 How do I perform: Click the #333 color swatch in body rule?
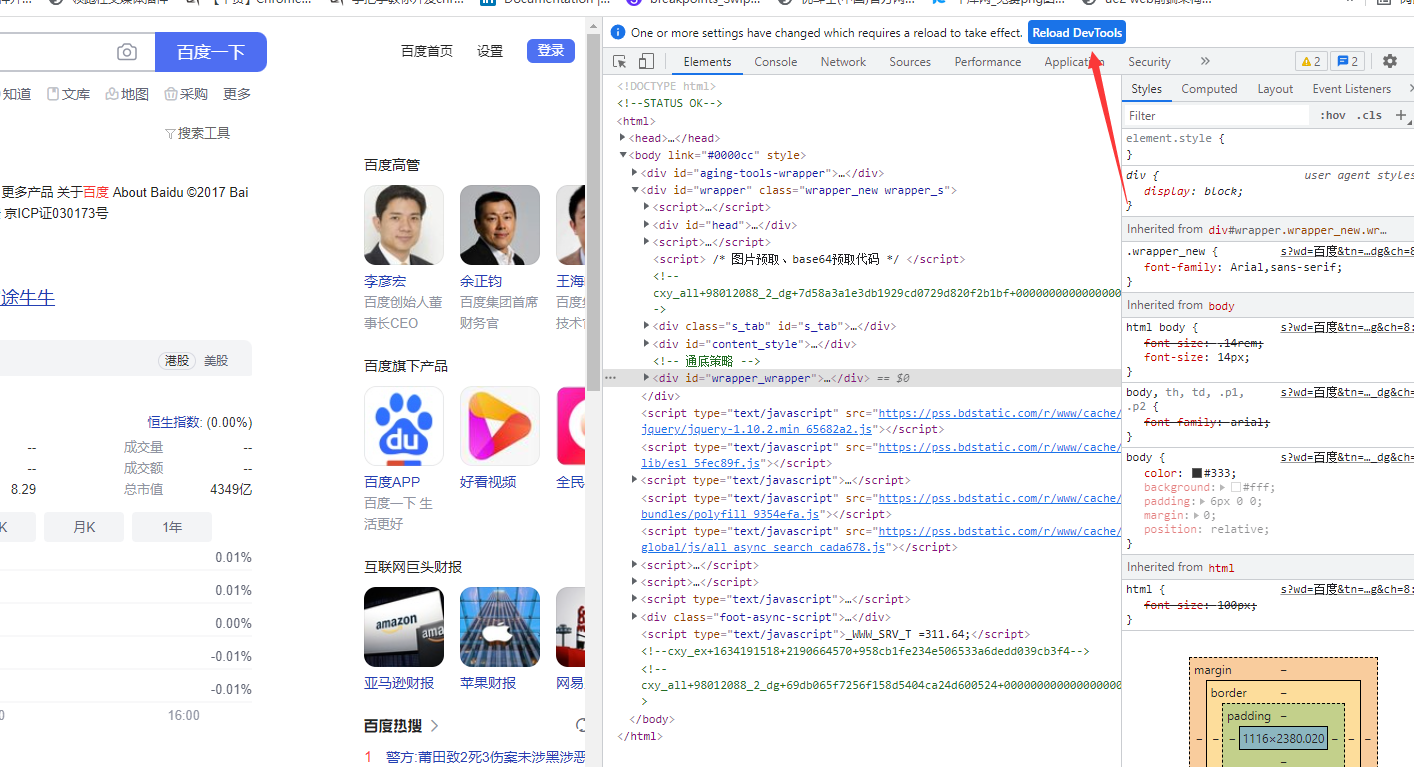[x=1197, y=472]
